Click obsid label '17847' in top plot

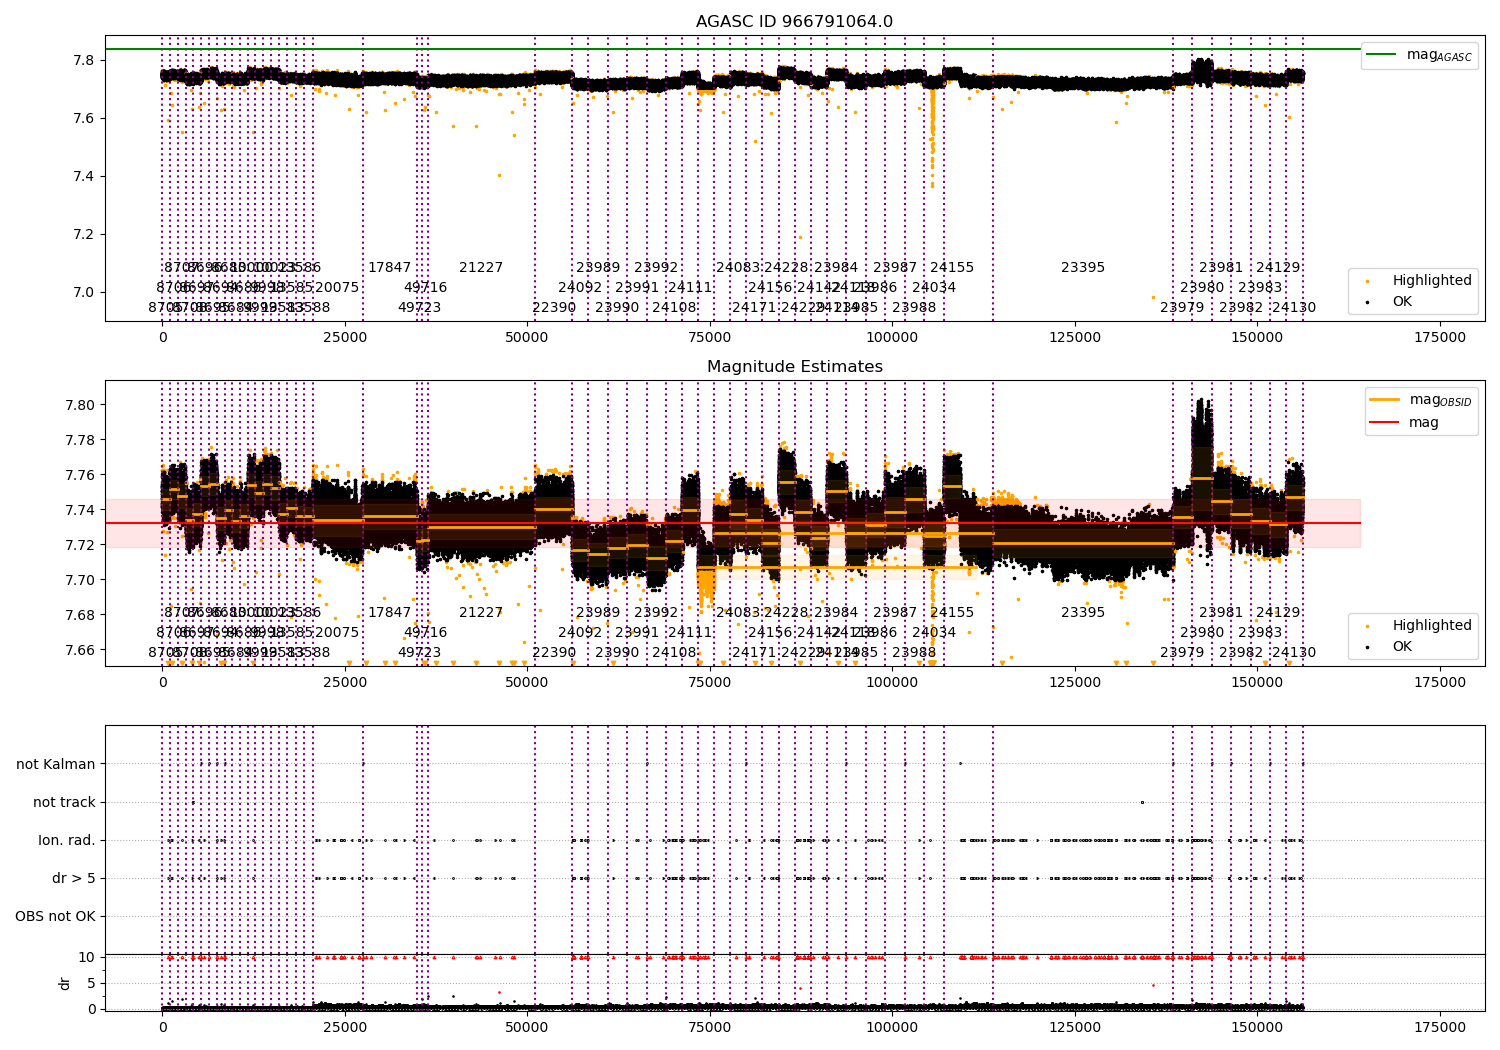389,267
